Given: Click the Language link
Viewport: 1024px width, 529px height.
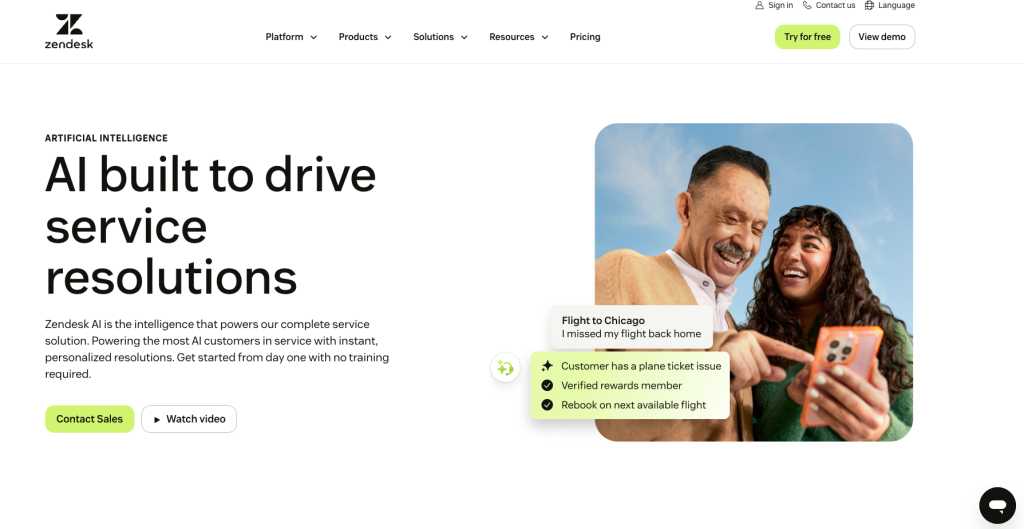Looking at the screenshot, I should click(896, 5).
